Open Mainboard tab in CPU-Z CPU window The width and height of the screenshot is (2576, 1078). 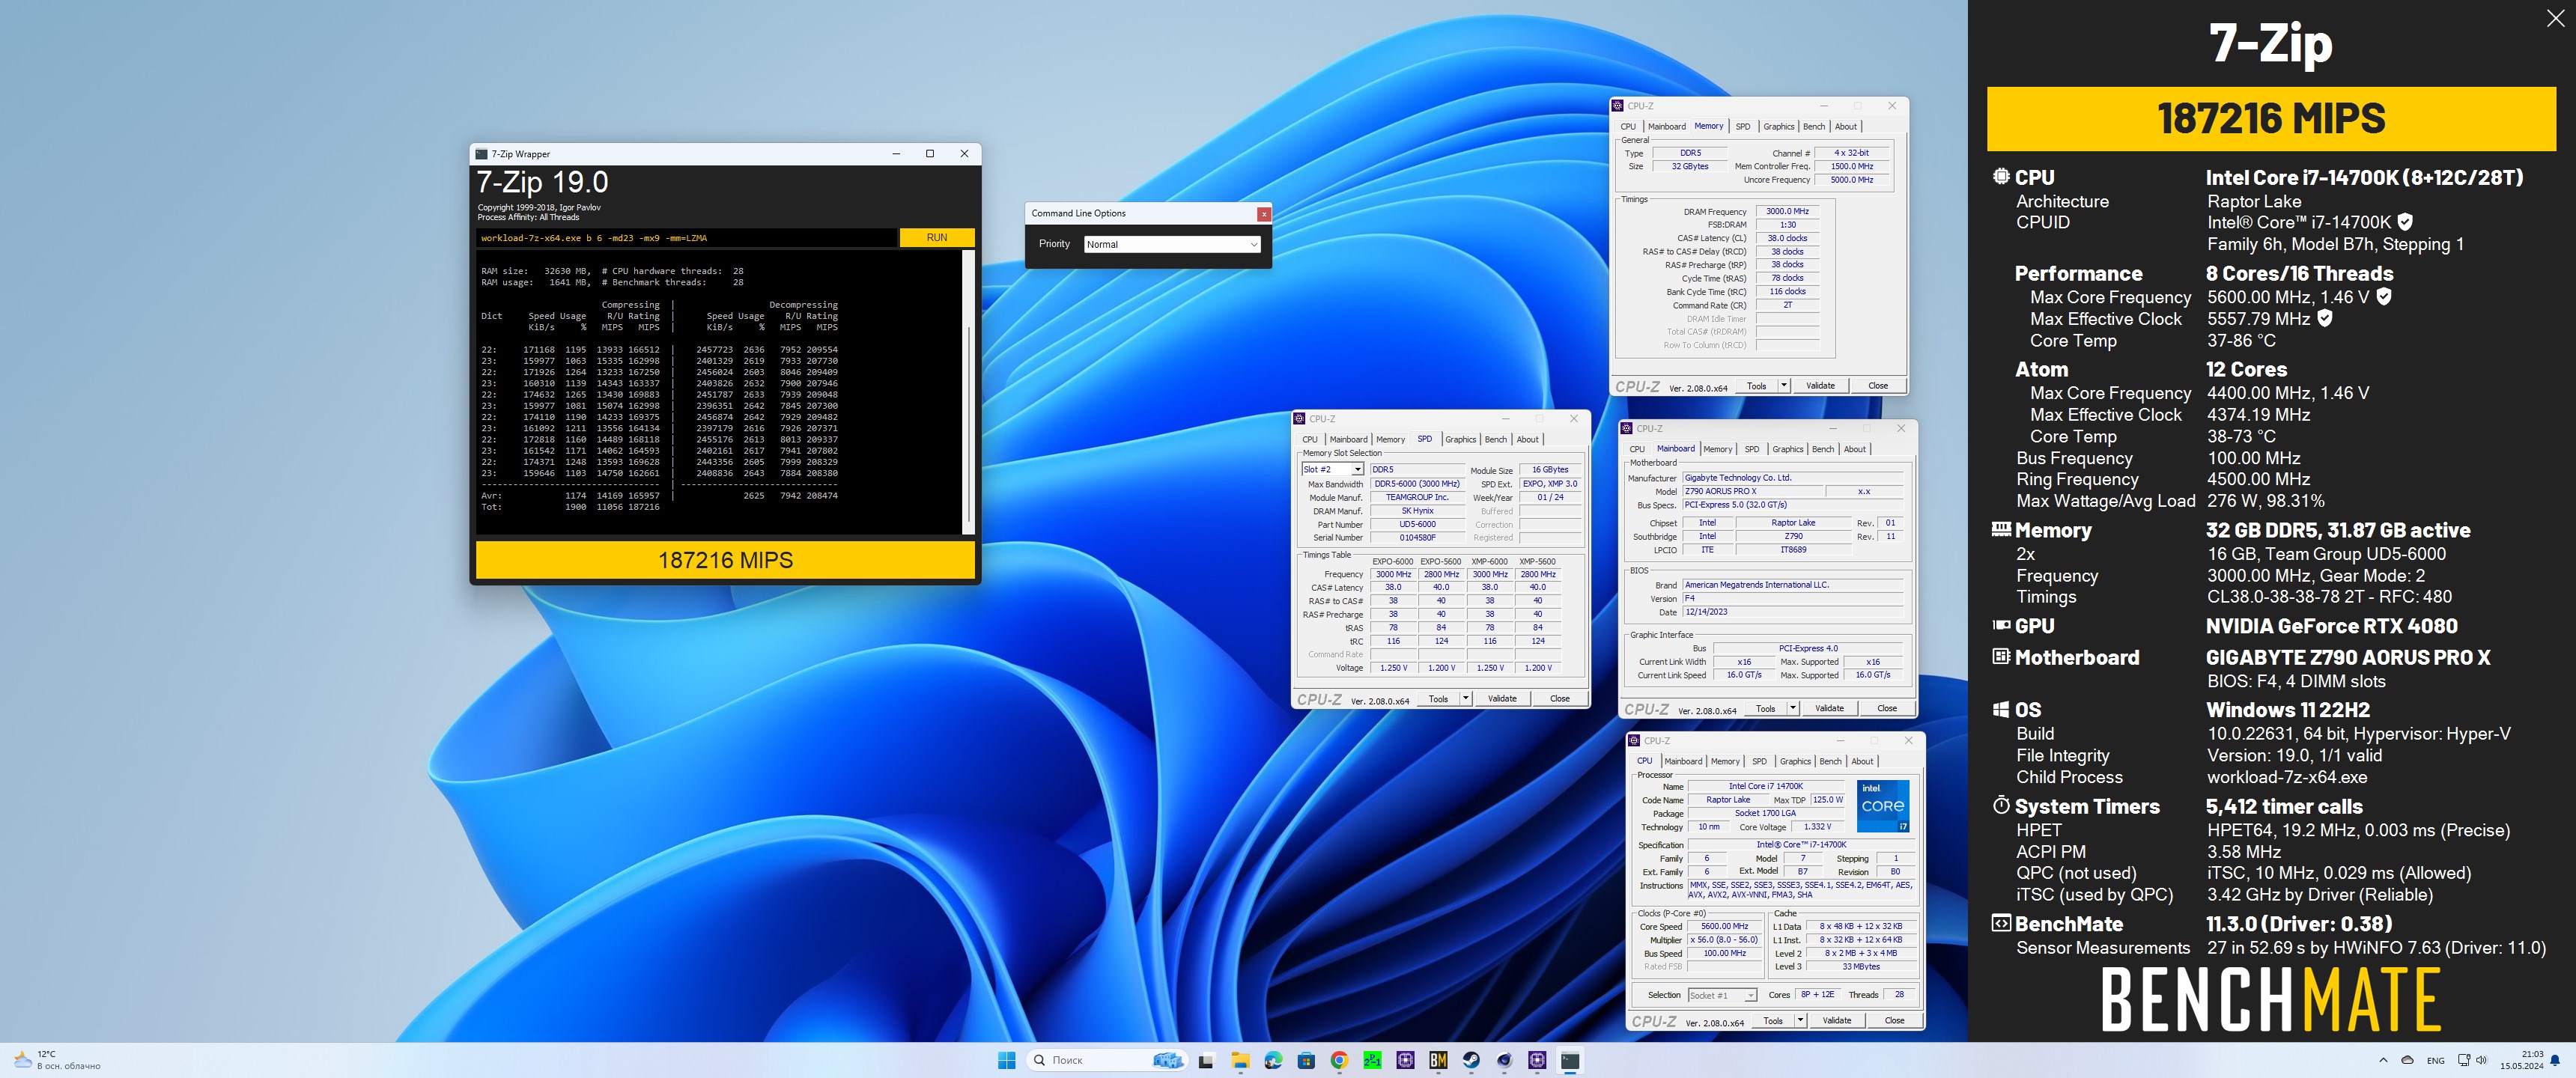(1683, 762)
